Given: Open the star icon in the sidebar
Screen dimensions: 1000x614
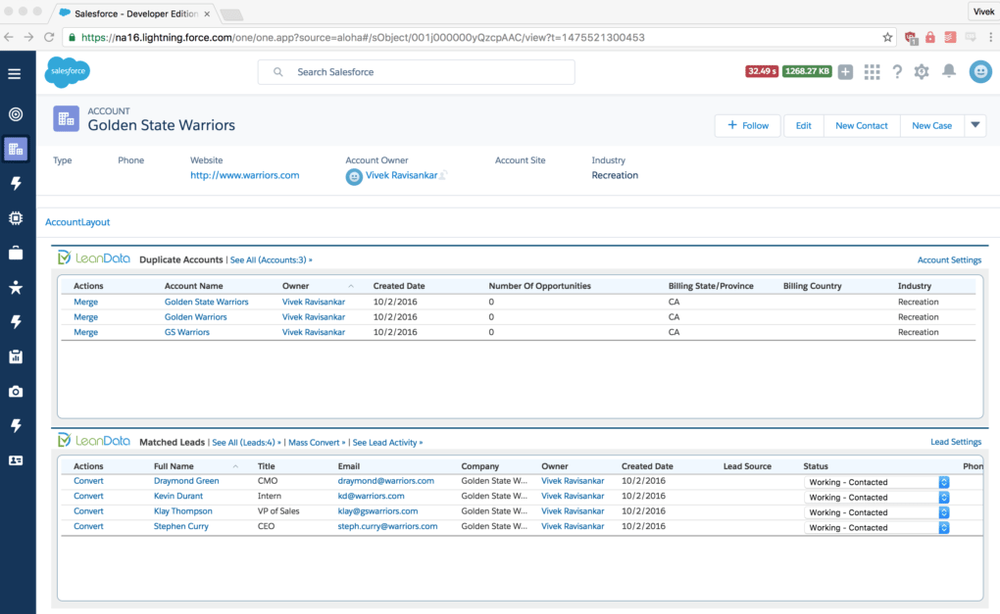Looking at the screenshot, I should click(15, 288).
